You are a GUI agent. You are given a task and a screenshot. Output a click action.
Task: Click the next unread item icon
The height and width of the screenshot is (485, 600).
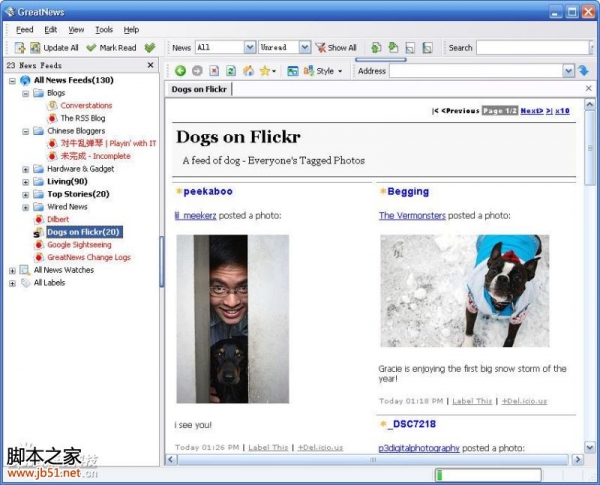point(393,48)
